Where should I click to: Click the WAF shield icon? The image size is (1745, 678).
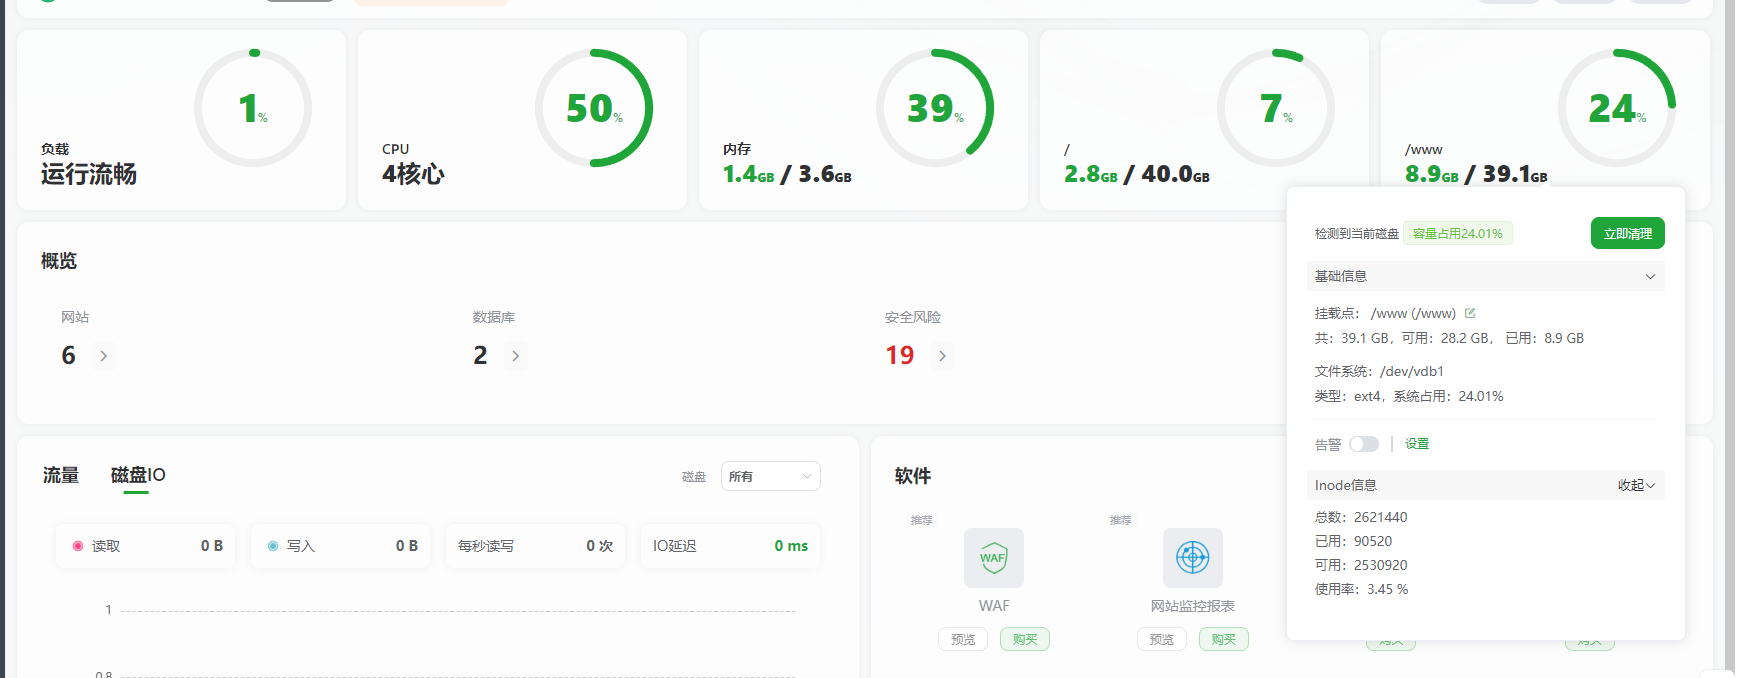(x=993, y=558)
